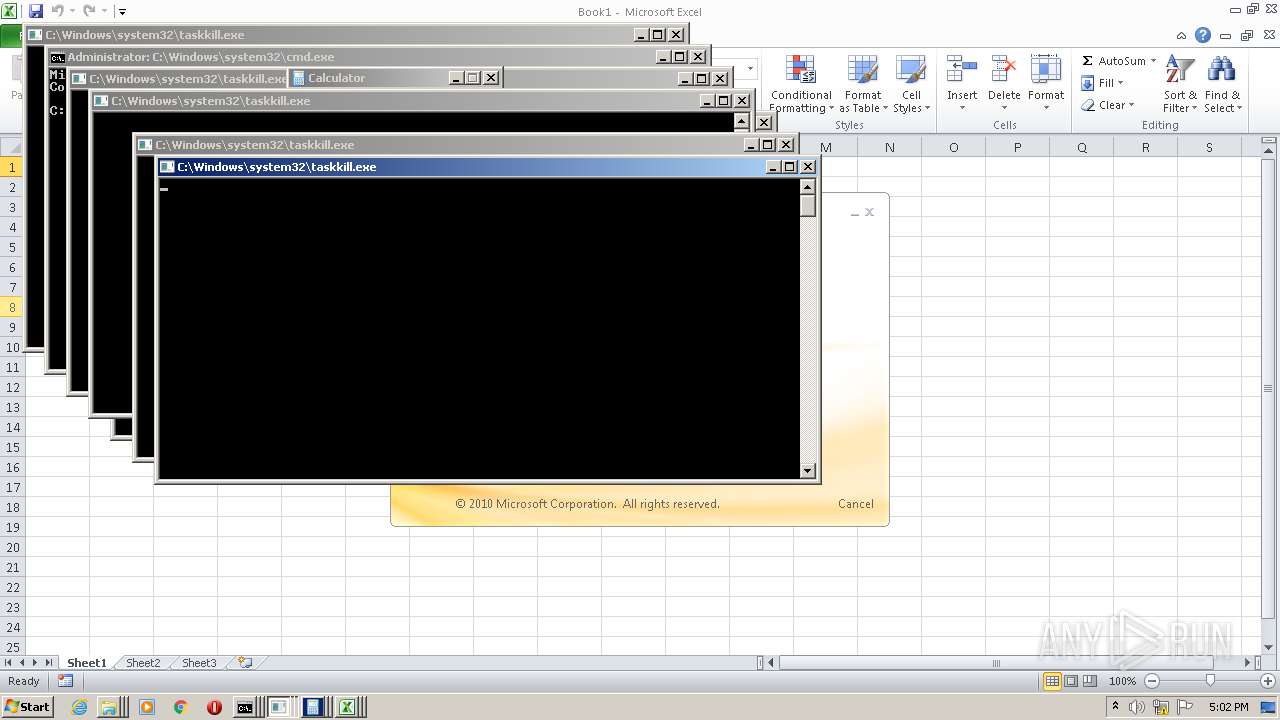Click Zoom In plus button

point(1268,681)
